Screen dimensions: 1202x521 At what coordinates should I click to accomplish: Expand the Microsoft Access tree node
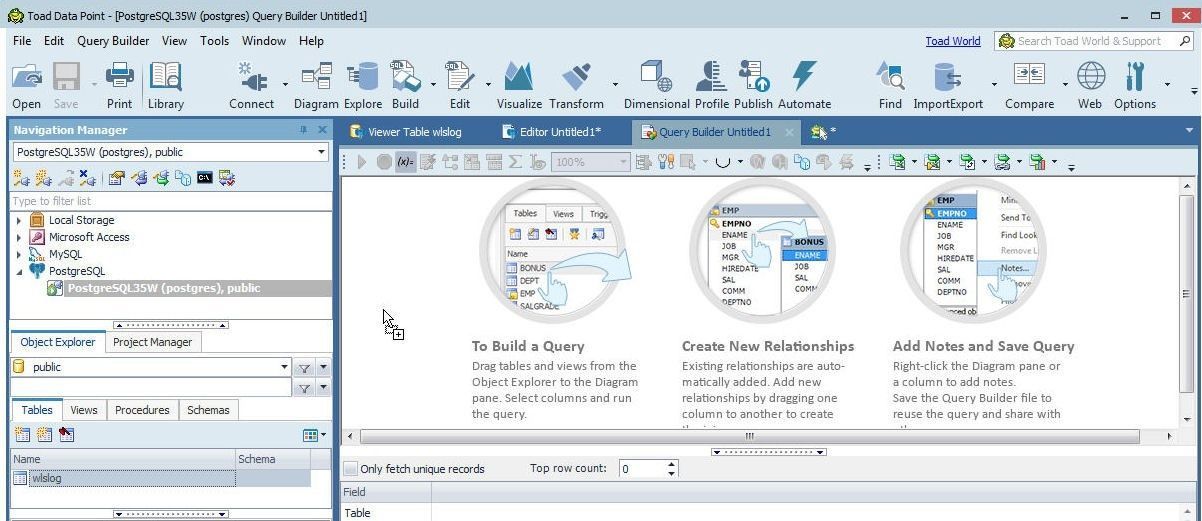pyautogui.click(x=18, y=237)
